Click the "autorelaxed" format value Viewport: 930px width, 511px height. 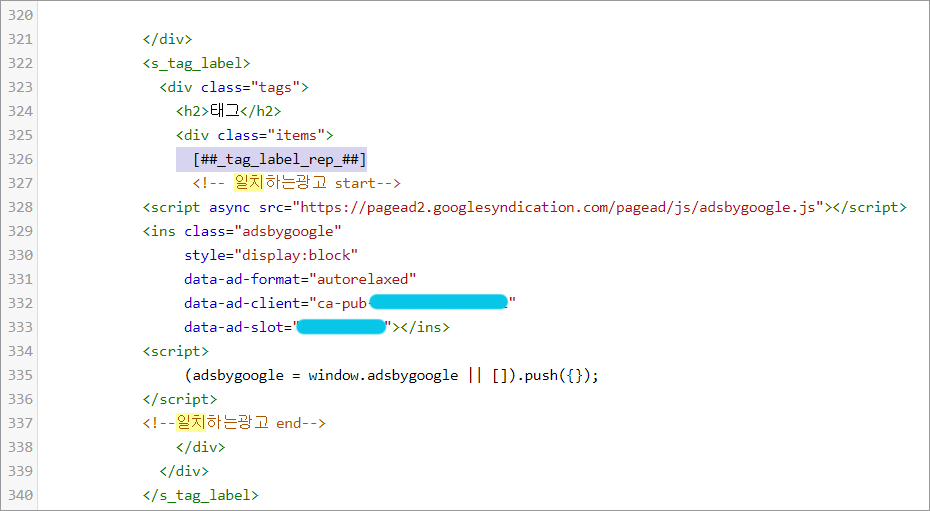[363, 279]
